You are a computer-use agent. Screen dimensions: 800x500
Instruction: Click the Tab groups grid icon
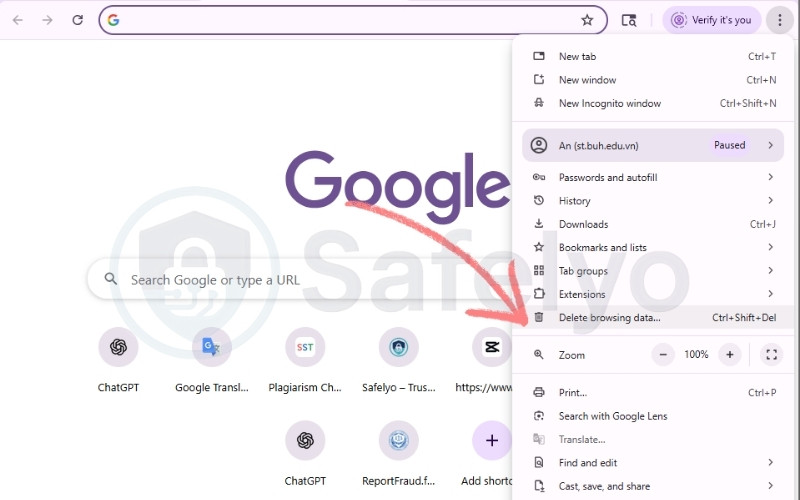tap(539, 270)
